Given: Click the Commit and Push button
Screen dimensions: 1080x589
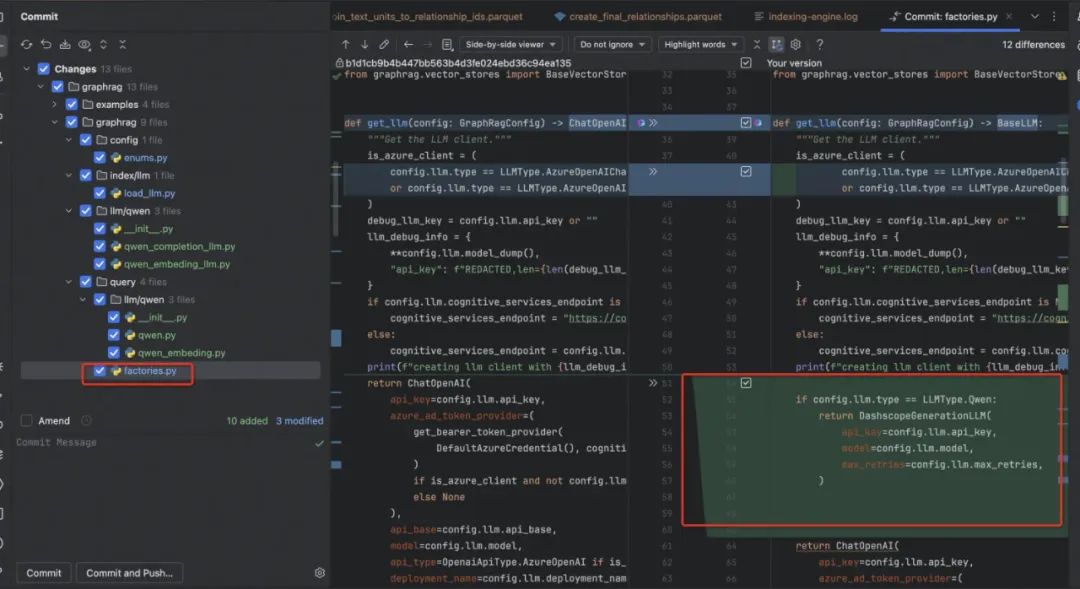Looking at the screenshot, I should click(129, 573).
